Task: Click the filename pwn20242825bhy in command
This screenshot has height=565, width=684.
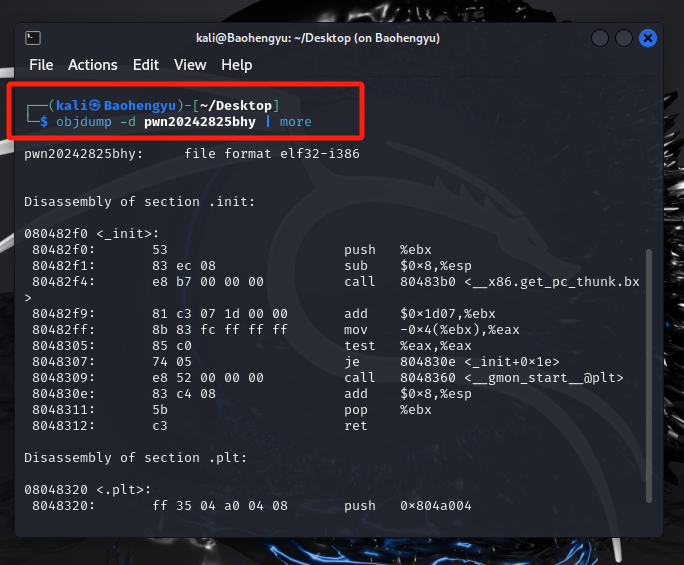Action: (200, 122)
